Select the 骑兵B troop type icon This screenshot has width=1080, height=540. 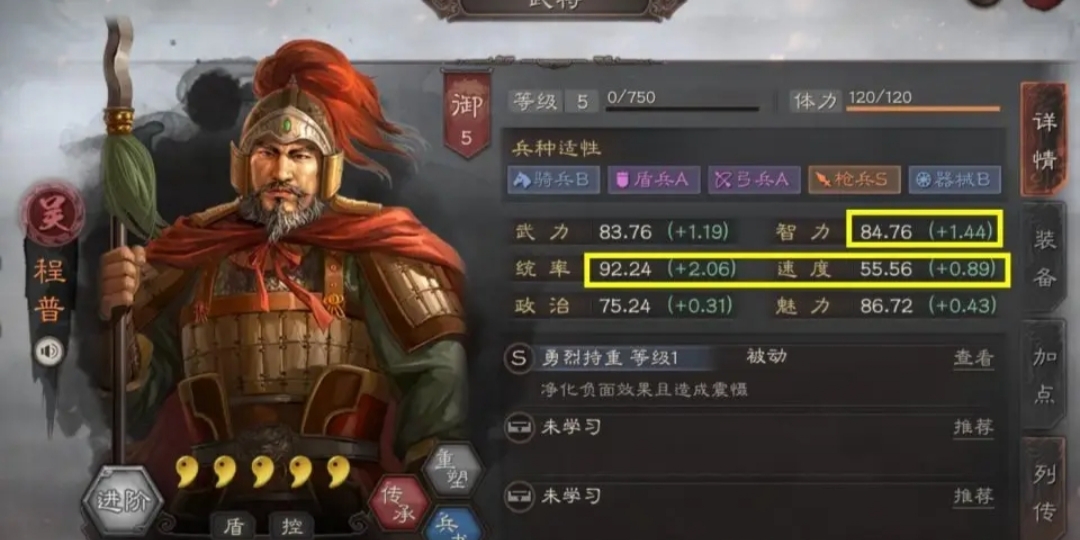point(554,180)
